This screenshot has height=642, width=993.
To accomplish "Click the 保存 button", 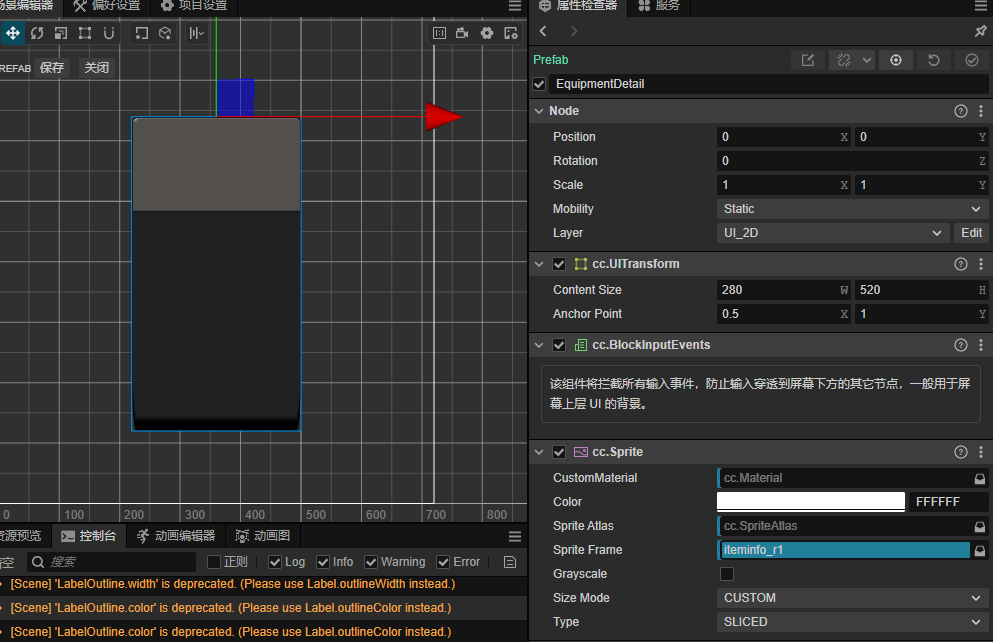I will coord(52,68).
